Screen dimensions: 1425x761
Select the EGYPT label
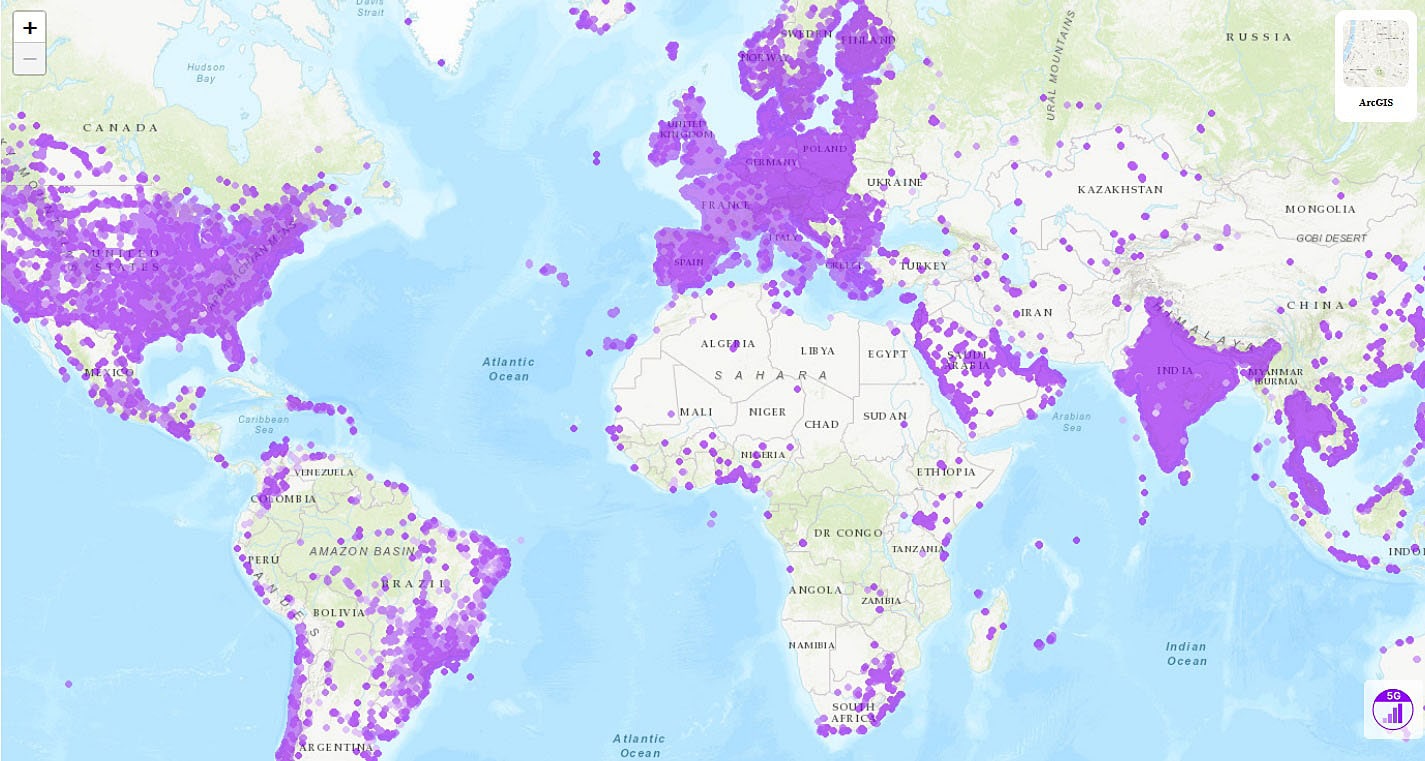(887, 354)
